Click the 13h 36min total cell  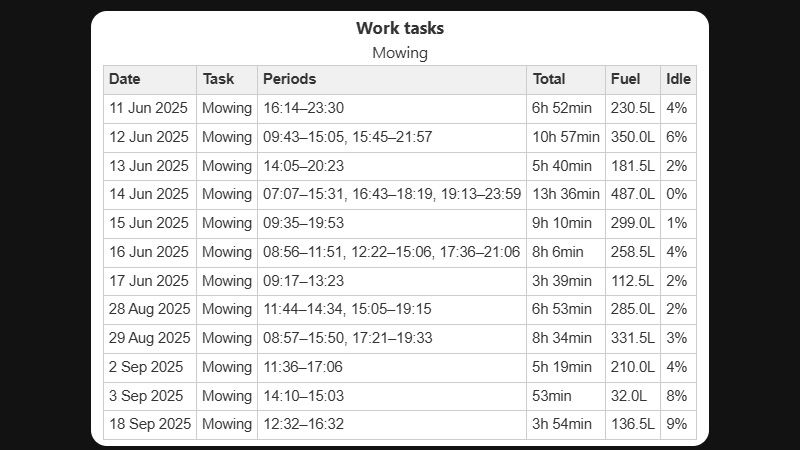tap(566, 194)
